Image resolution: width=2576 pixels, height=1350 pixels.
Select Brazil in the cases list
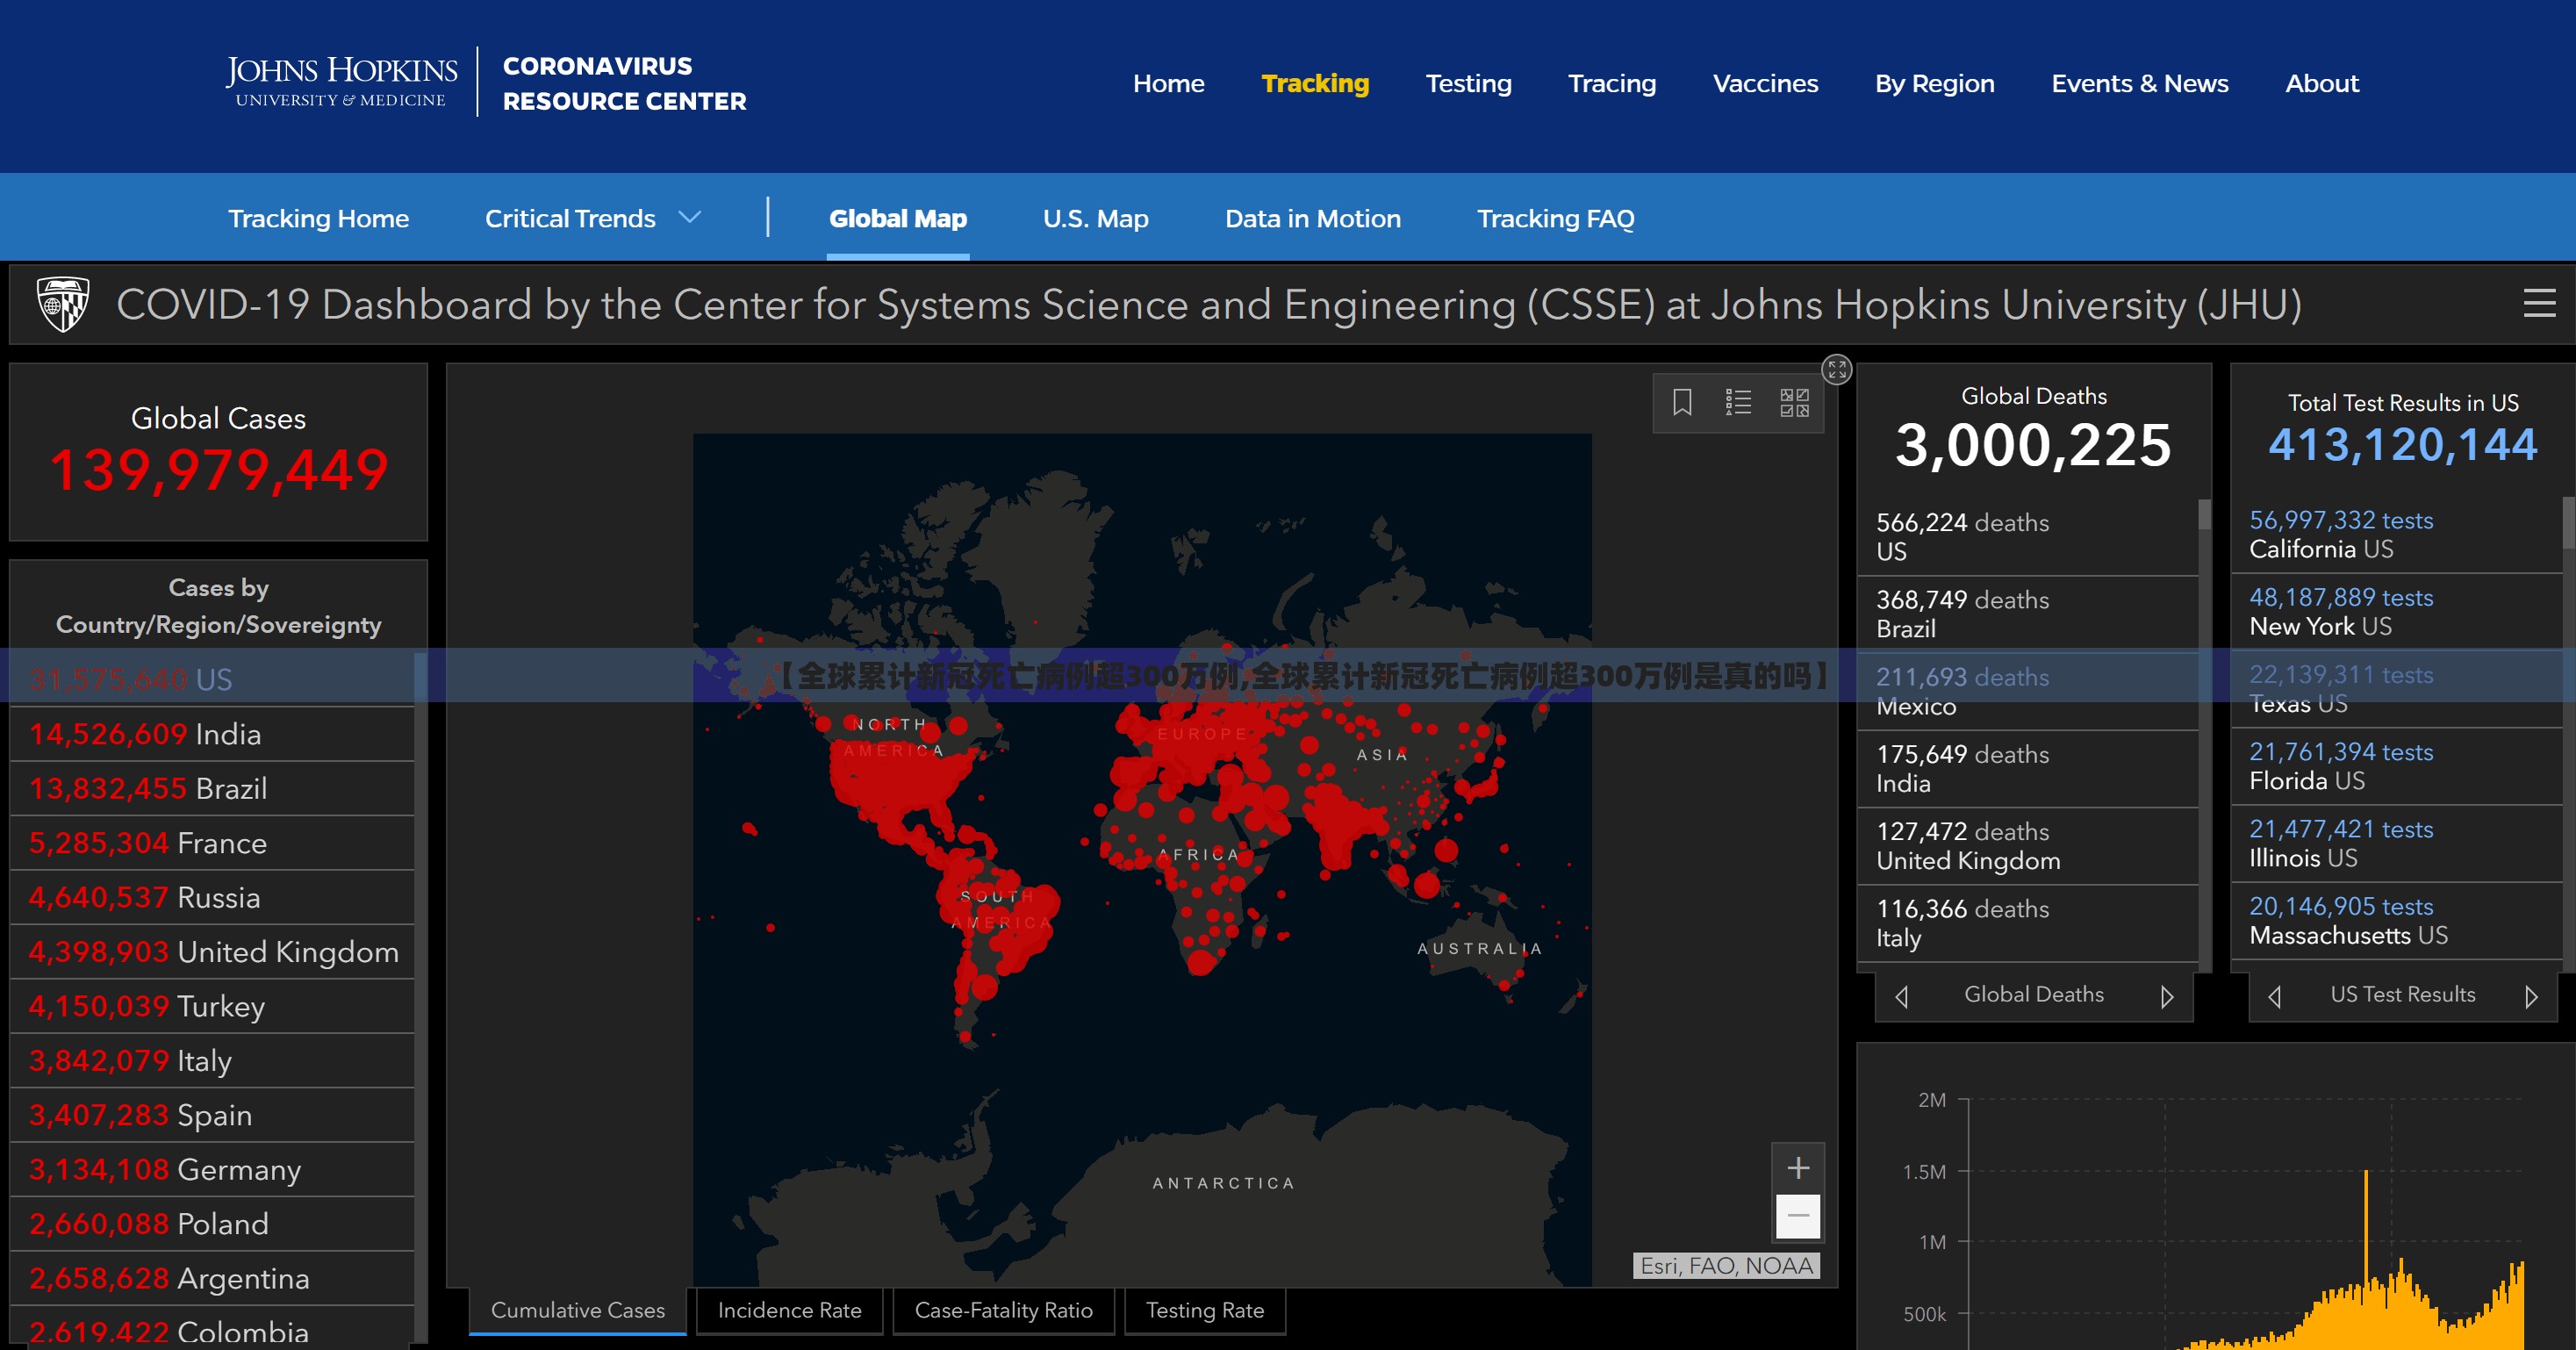[x=212, y=788]
